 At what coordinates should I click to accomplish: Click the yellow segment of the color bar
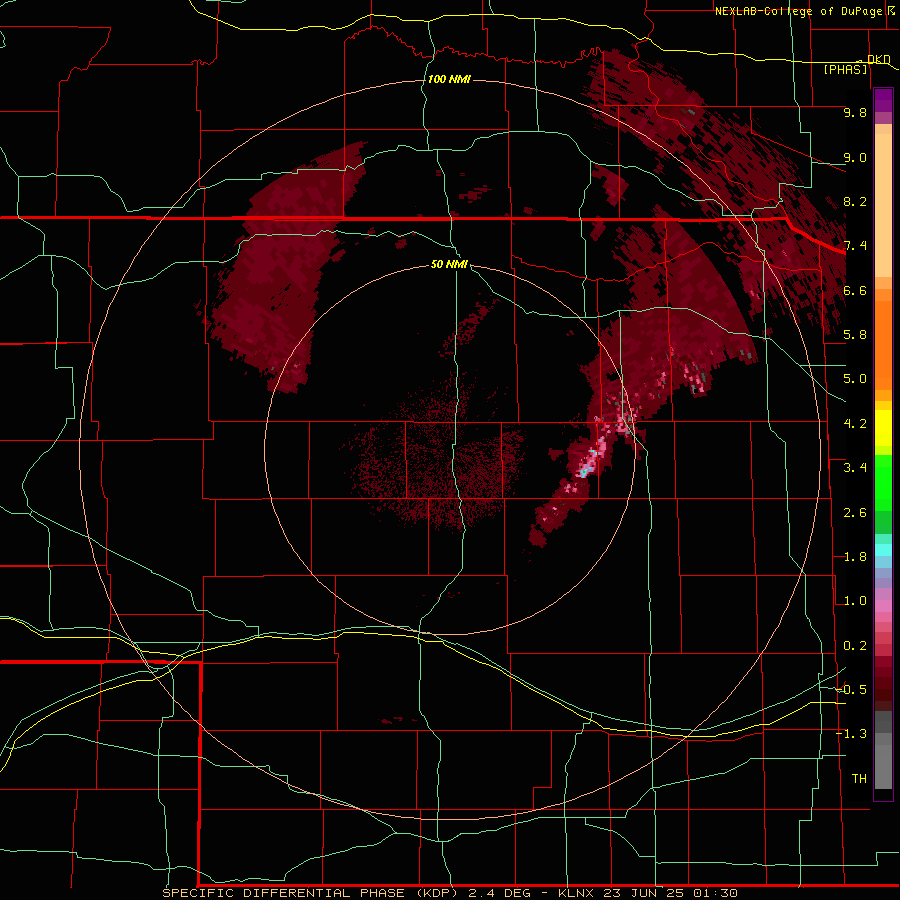coord(883,428)
